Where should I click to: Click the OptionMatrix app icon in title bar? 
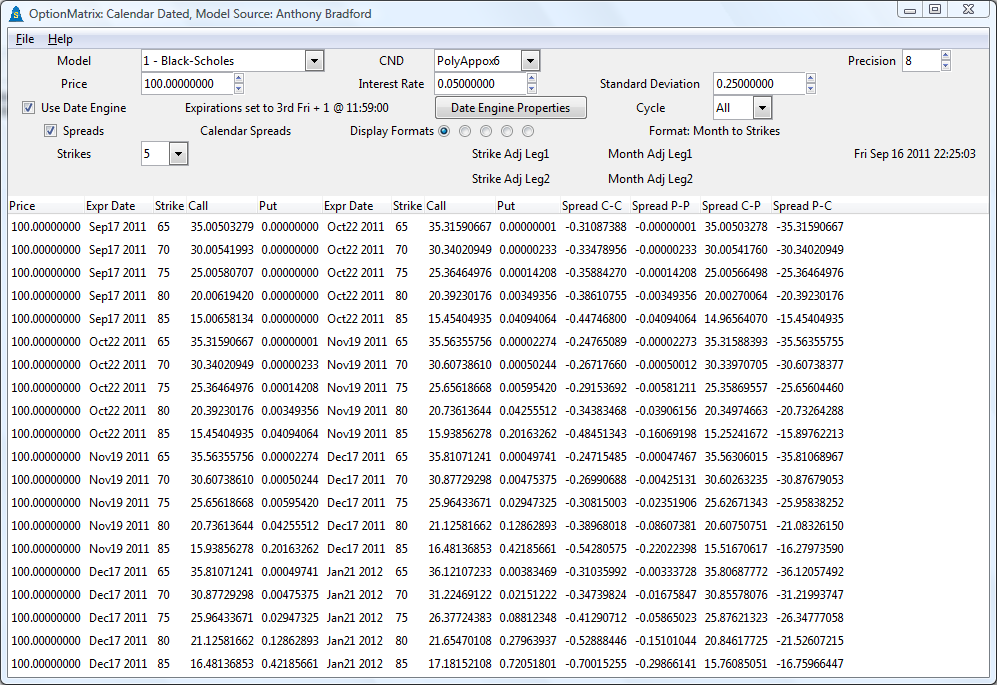[x=15, y=12]
